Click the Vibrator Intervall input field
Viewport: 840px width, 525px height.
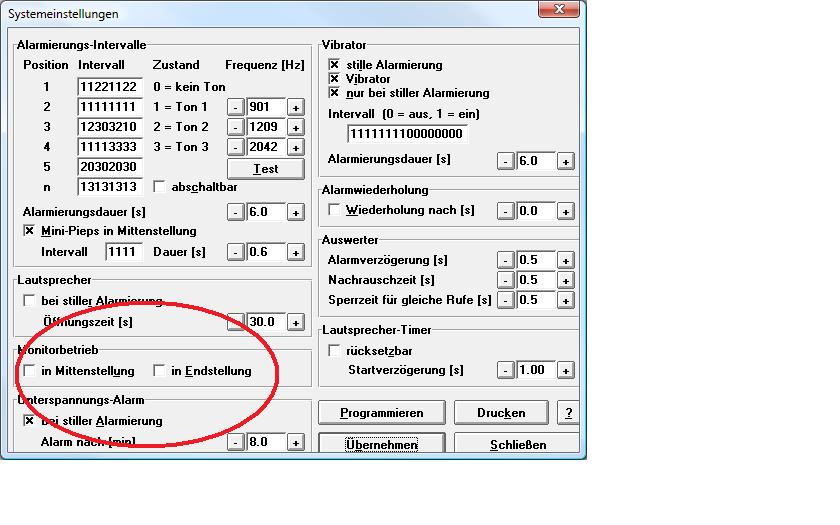(x=408, y=133)
